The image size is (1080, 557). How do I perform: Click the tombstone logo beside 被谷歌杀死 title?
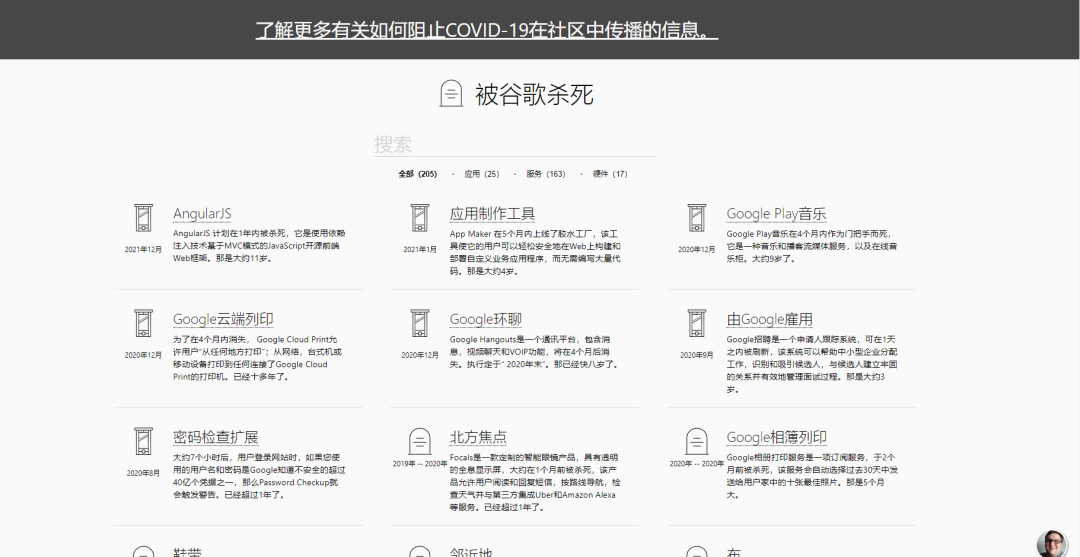452,94
